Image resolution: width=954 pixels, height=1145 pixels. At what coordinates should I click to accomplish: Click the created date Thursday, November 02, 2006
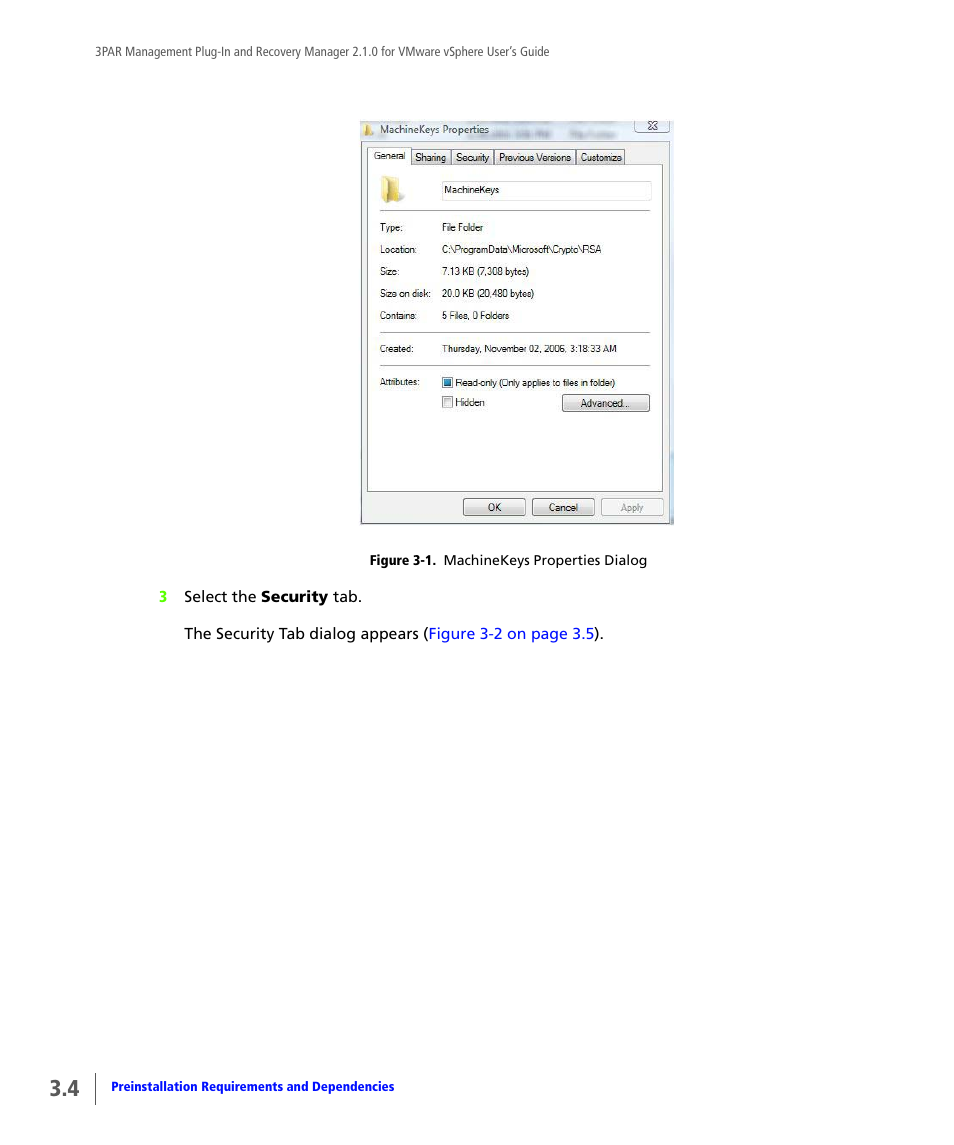click(529, 349)
